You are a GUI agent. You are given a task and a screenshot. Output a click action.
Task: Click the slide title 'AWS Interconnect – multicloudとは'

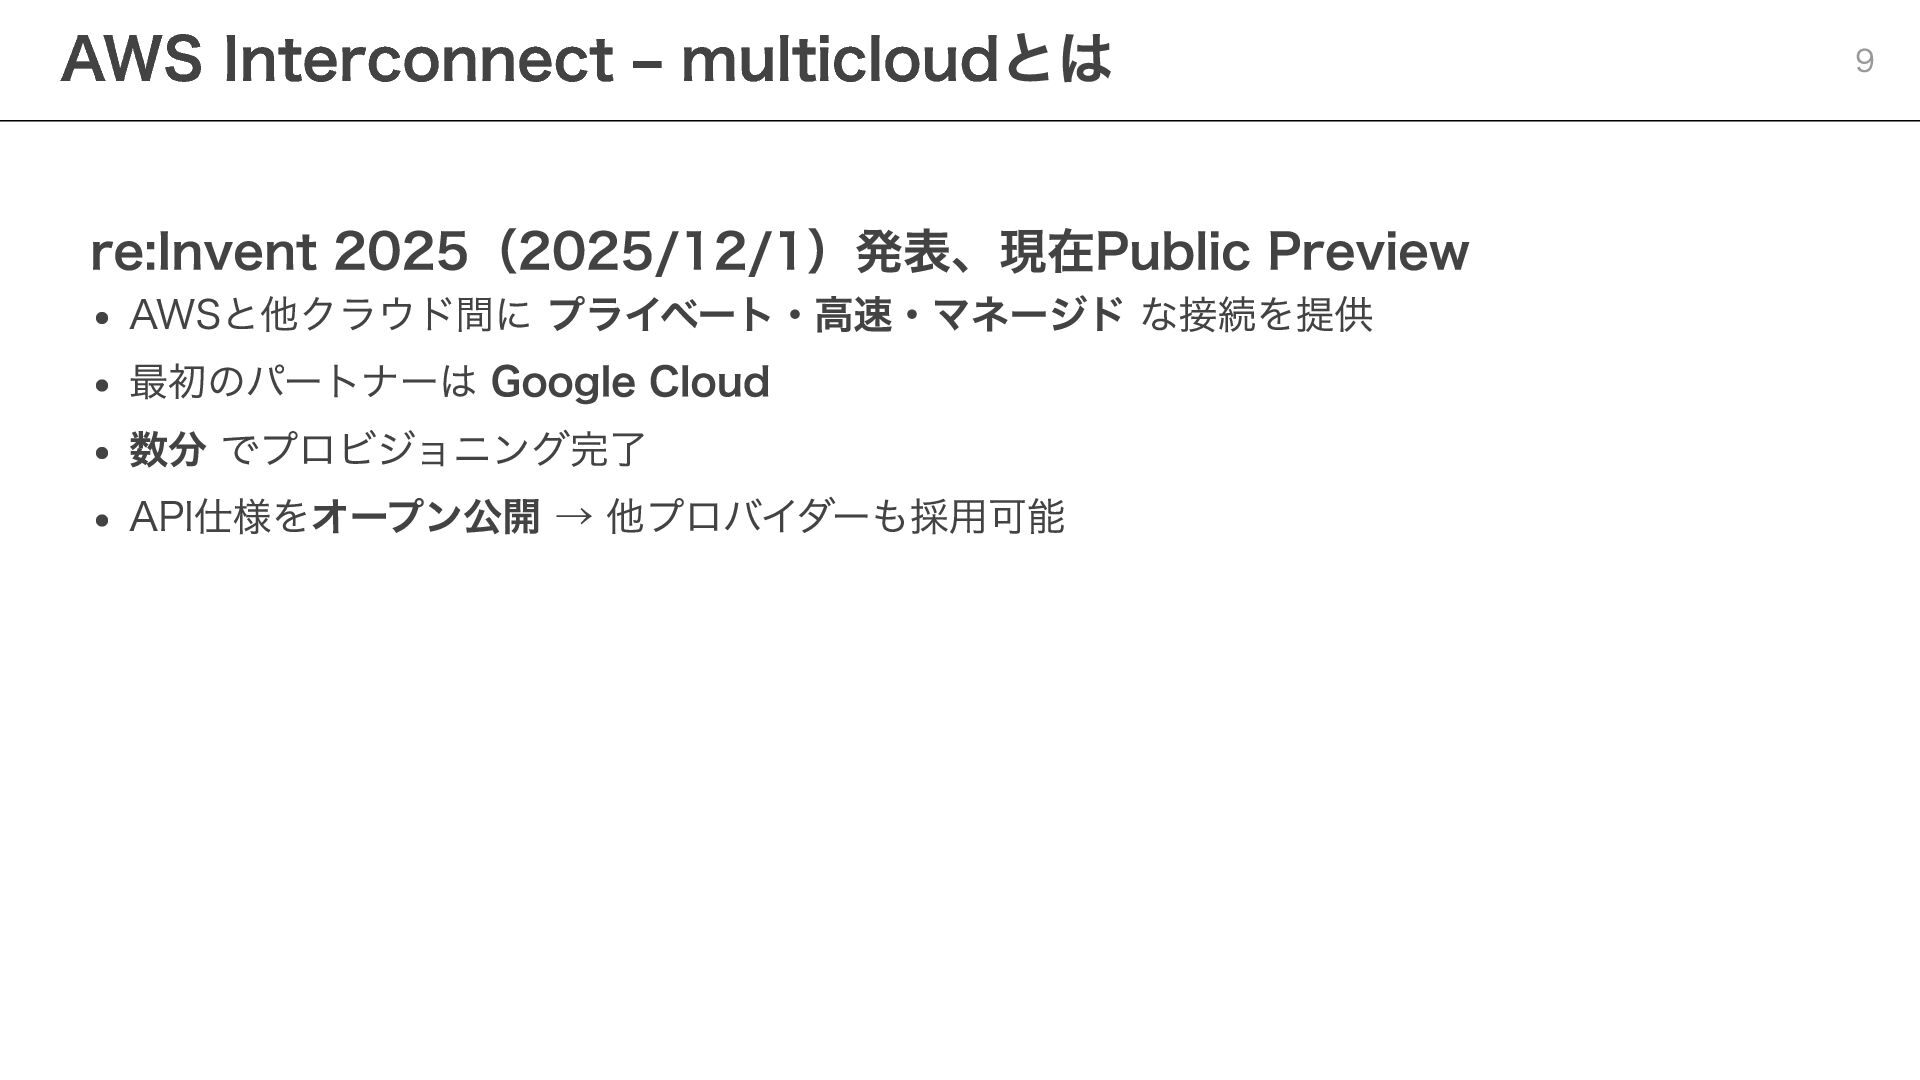[x=585, y=60]
